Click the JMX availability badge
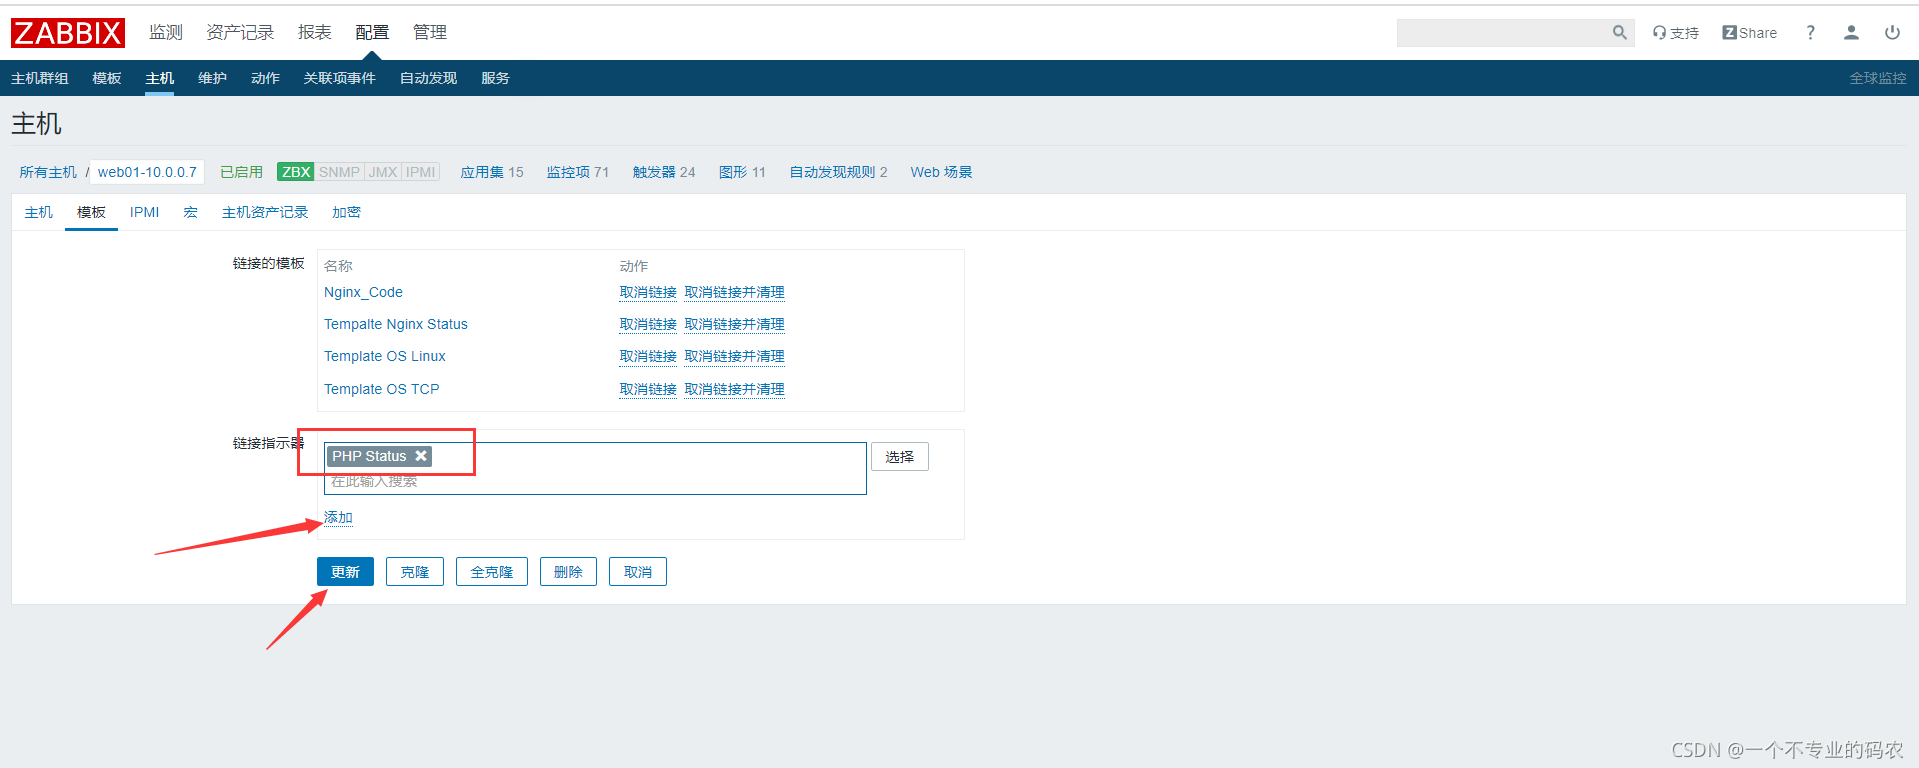The image size is (1919, 768). (383, 172)
